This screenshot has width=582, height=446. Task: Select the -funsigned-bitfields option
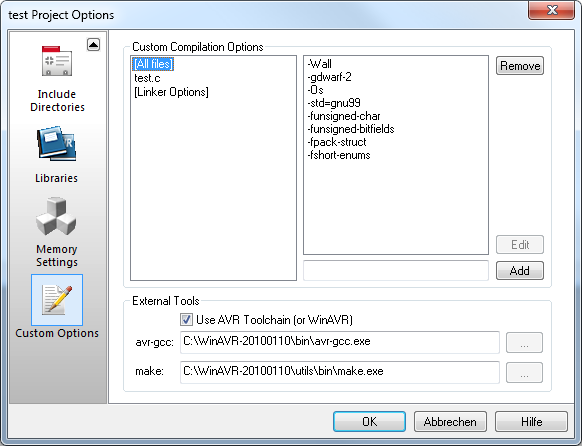(x=351, y=129)
